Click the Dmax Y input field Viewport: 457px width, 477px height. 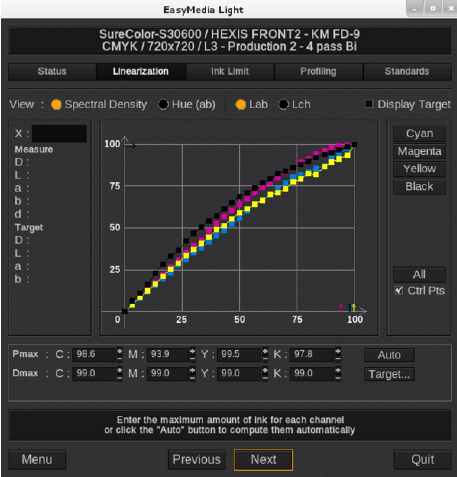(239, 374)
